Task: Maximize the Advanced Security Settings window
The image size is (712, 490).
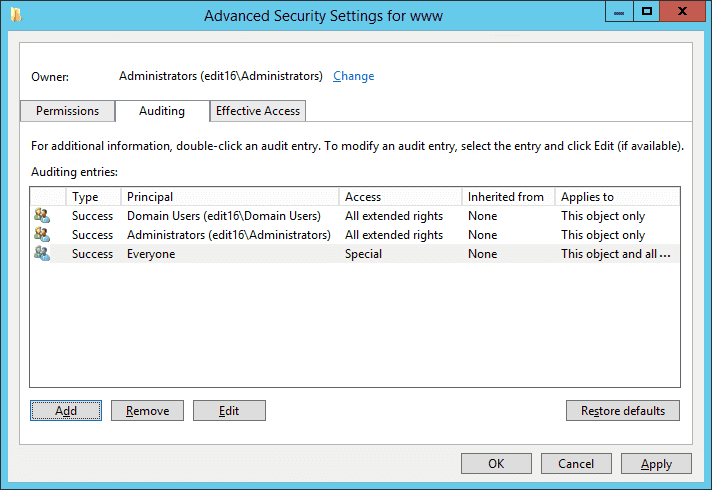Action: pos(647,11)
